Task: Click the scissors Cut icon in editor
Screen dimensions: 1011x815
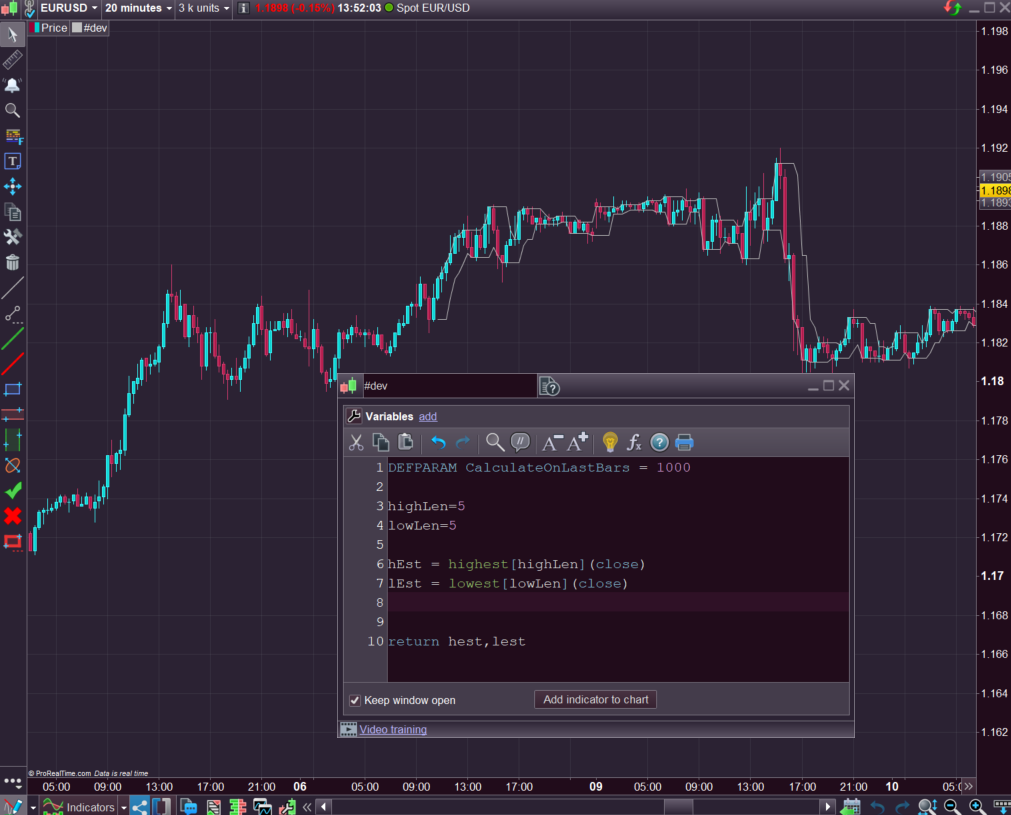Action: (356, 442)
